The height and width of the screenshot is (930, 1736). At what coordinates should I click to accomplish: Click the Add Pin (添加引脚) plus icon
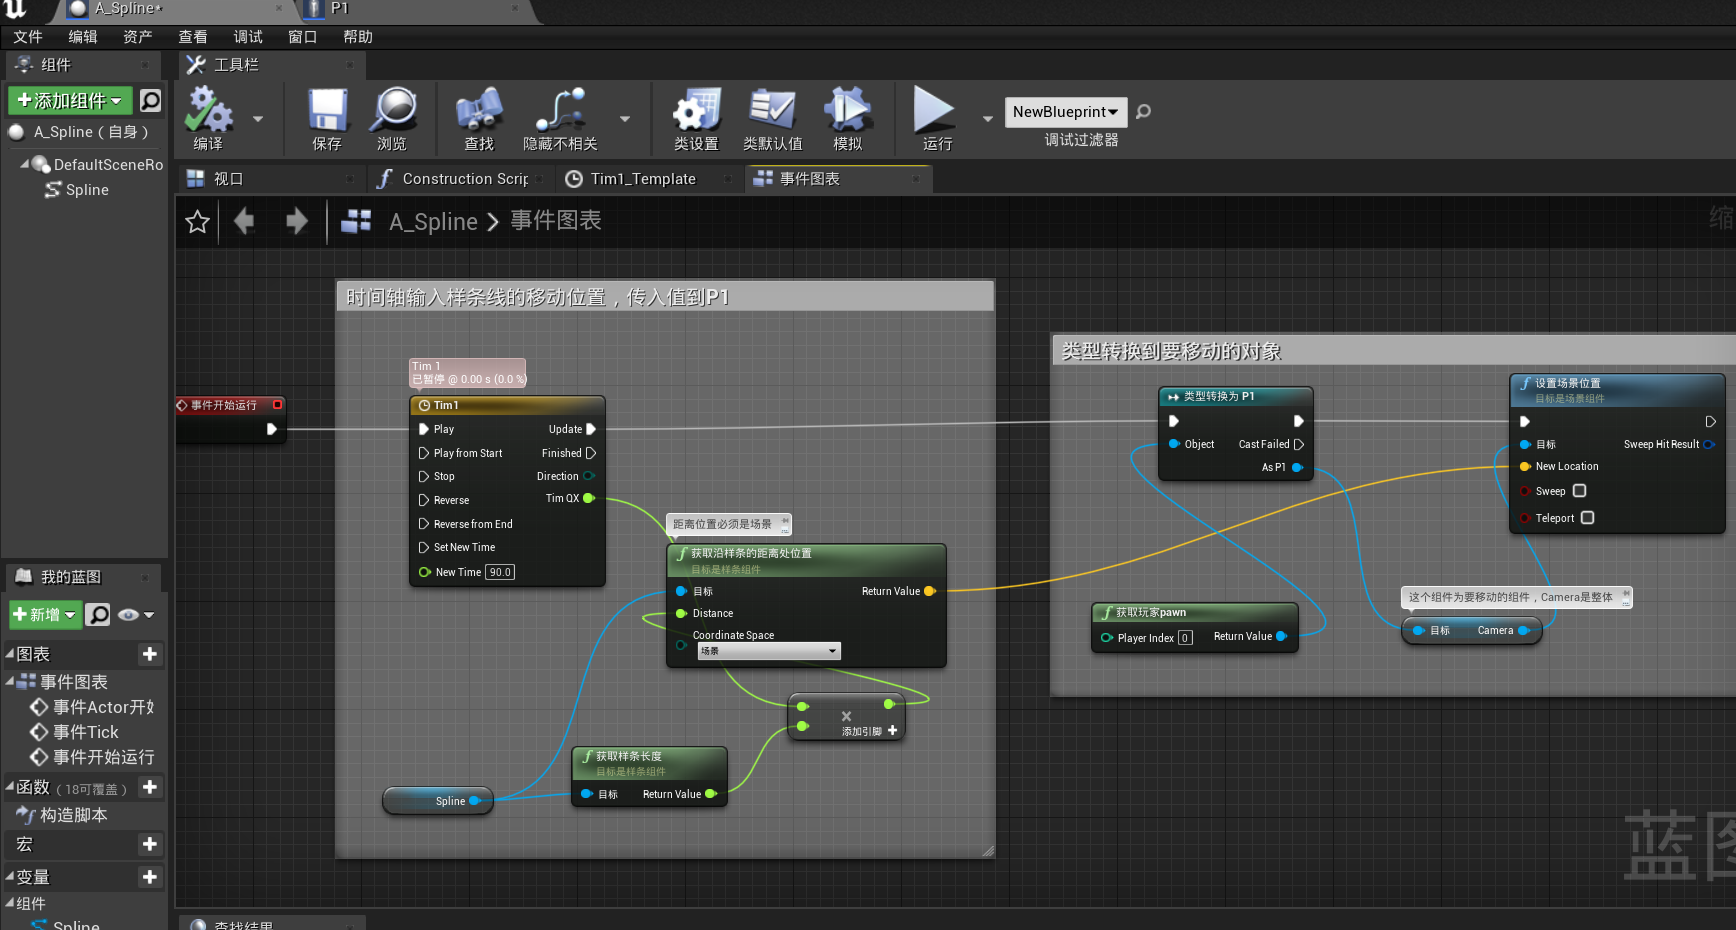click(x=893, y=731)
